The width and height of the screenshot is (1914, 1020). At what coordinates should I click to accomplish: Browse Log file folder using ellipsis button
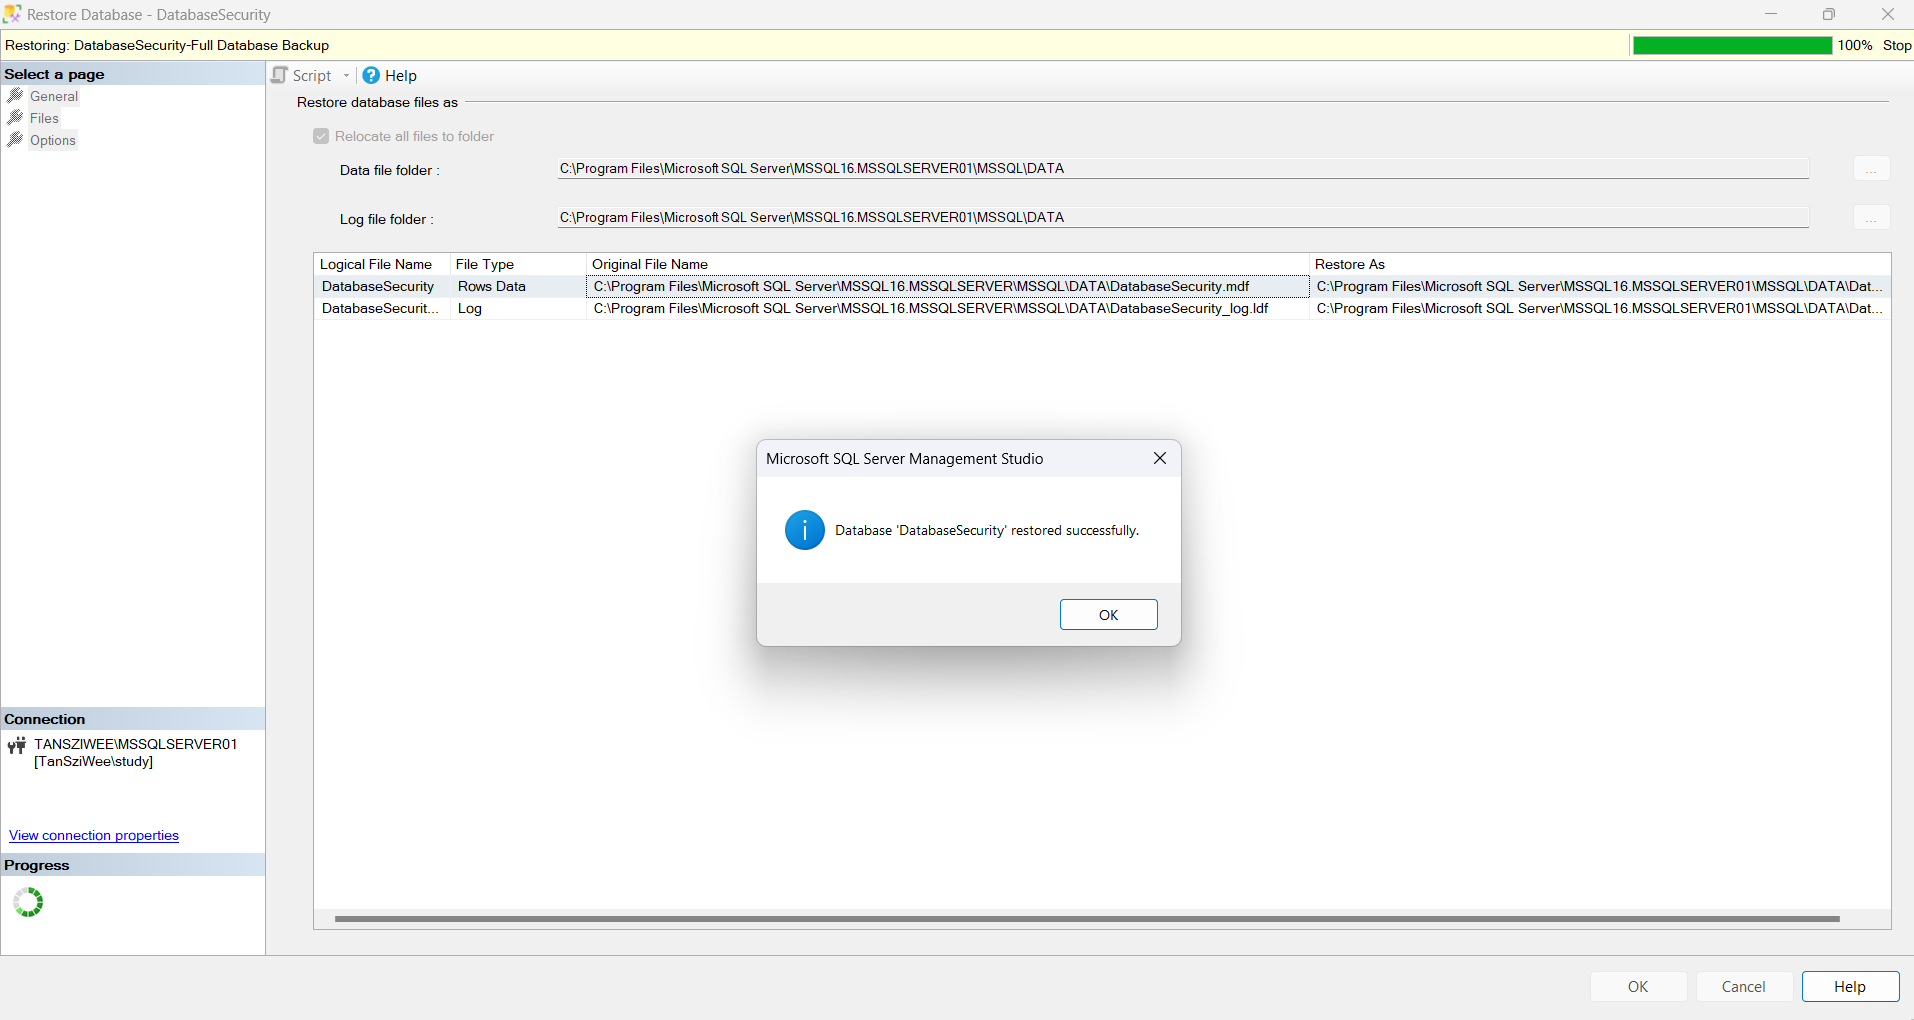coord(1871,217)
